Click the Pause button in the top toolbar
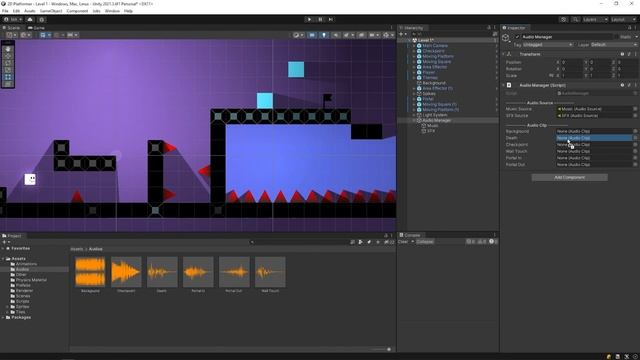 point(320,19)
